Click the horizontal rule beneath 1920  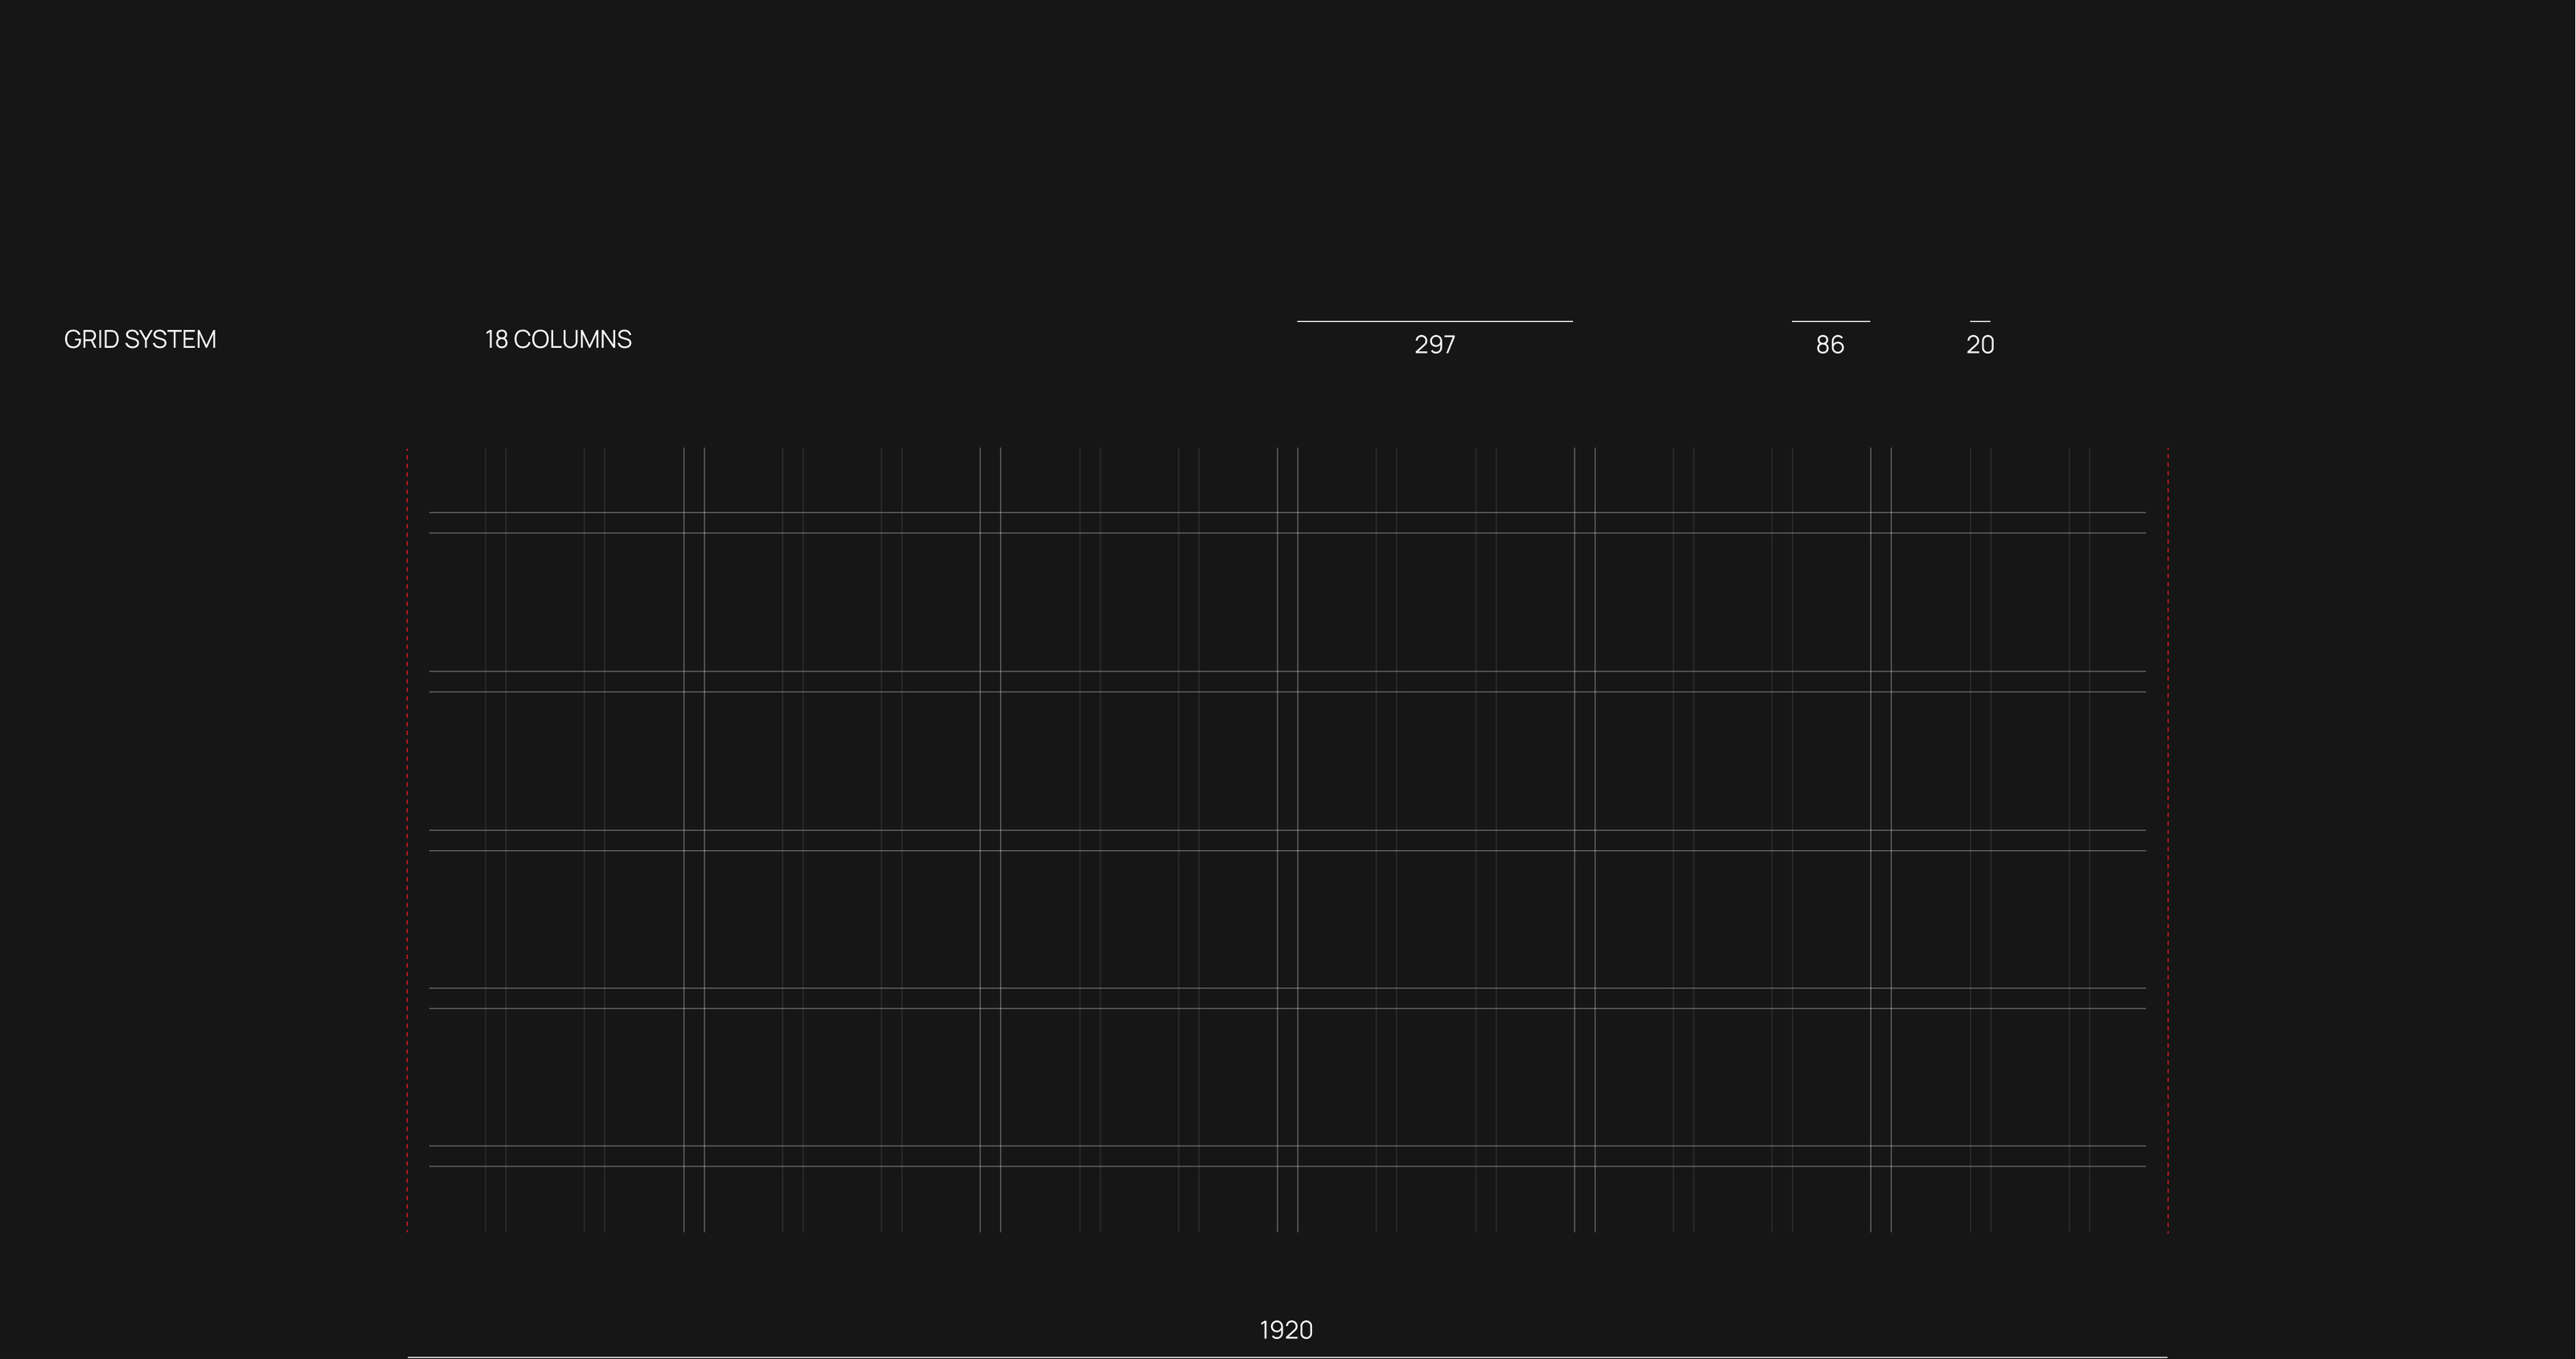point(1286,1357)
